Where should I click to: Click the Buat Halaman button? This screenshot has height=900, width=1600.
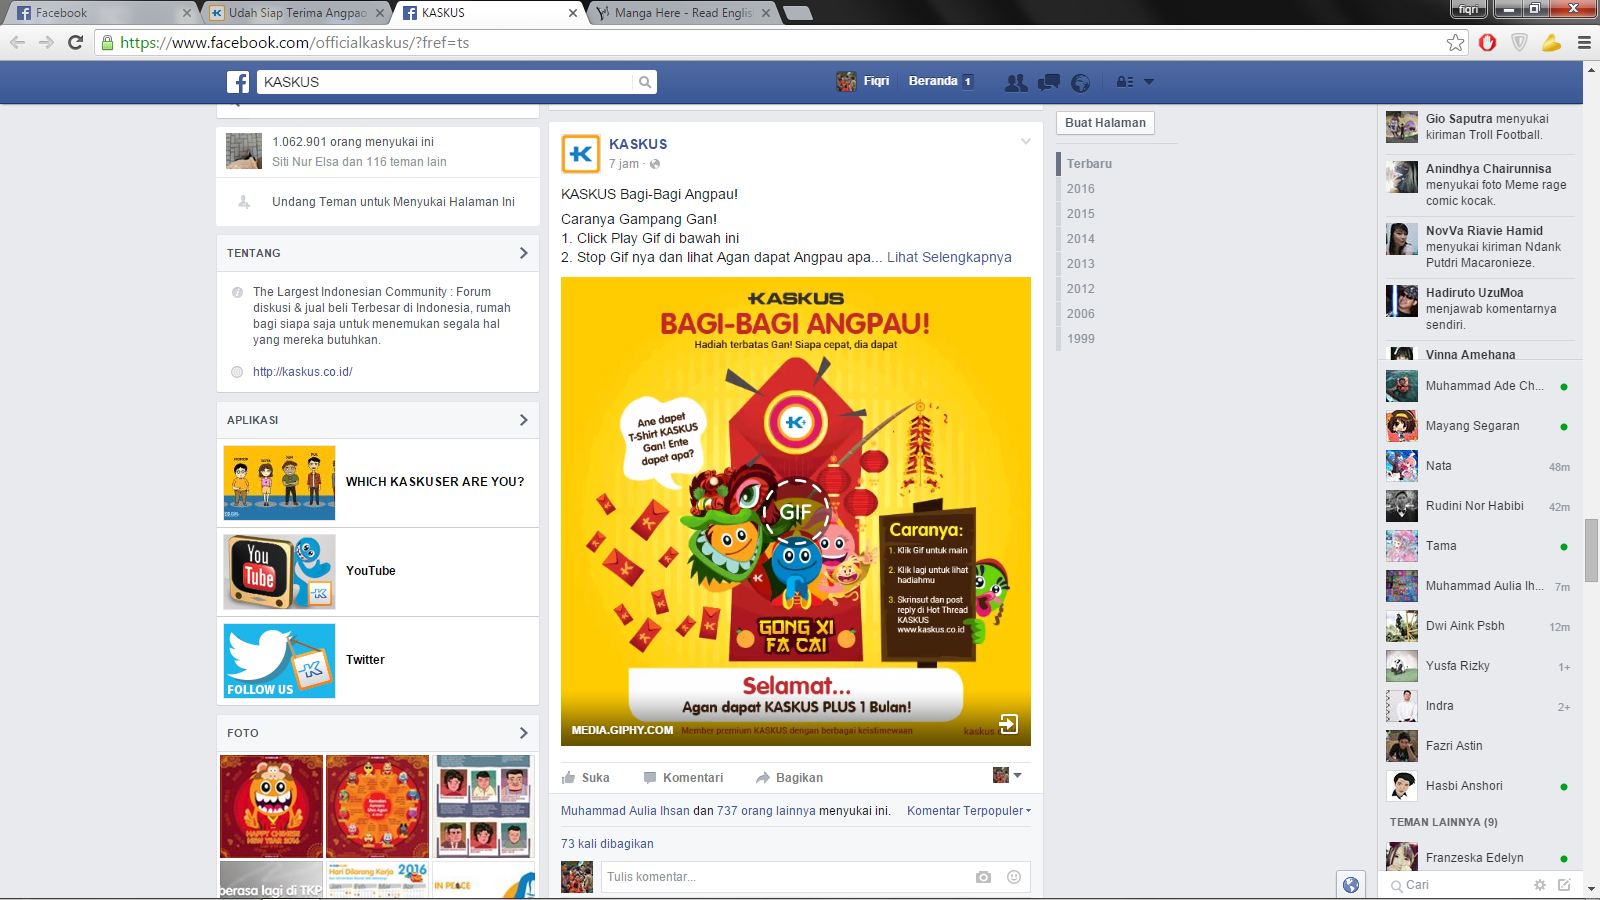[1105, 123]
